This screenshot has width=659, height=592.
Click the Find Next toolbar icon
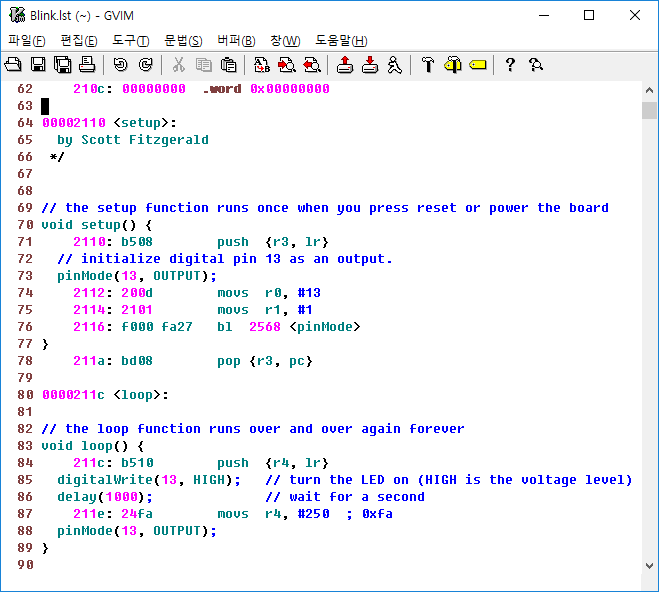286,65
